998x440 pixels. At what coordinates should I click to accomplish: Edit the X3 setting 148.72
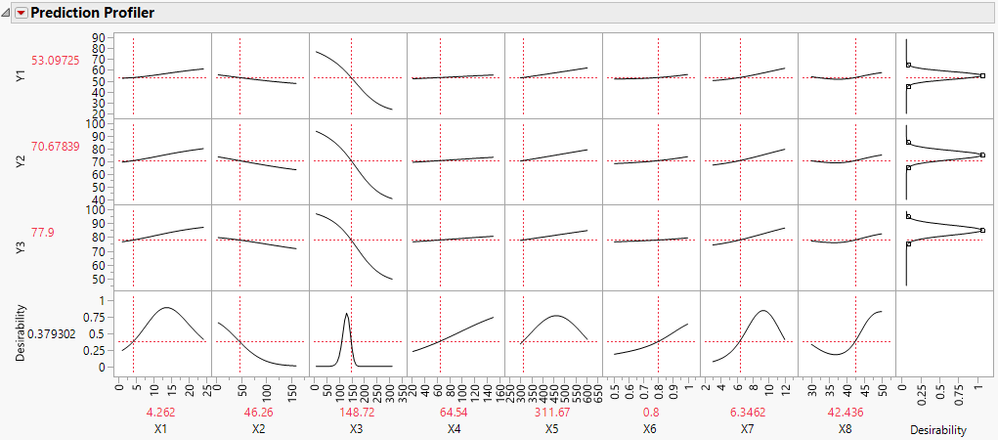point(356,412)
